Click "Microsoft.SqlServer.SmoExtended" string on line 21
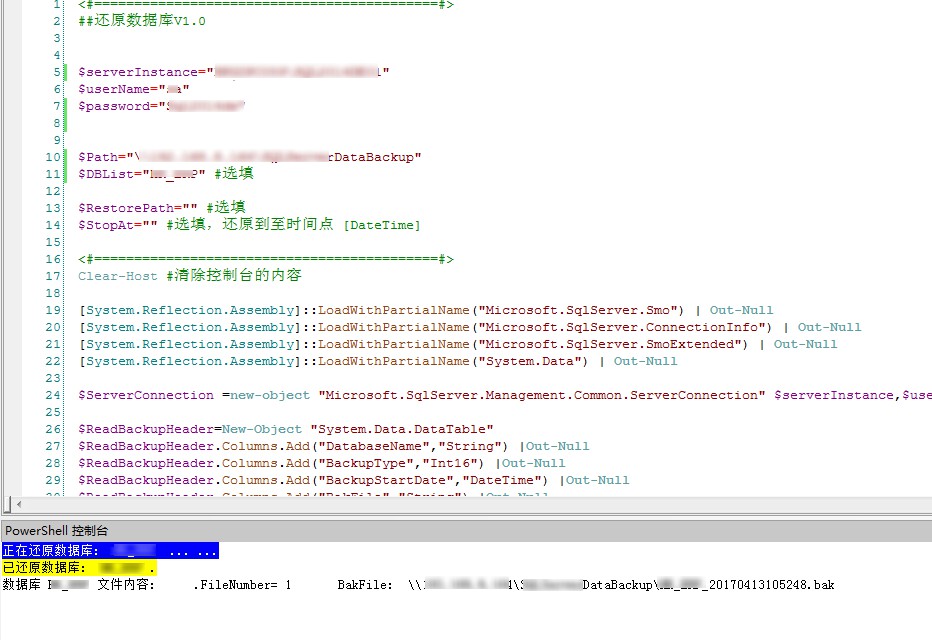 (610, 344)
